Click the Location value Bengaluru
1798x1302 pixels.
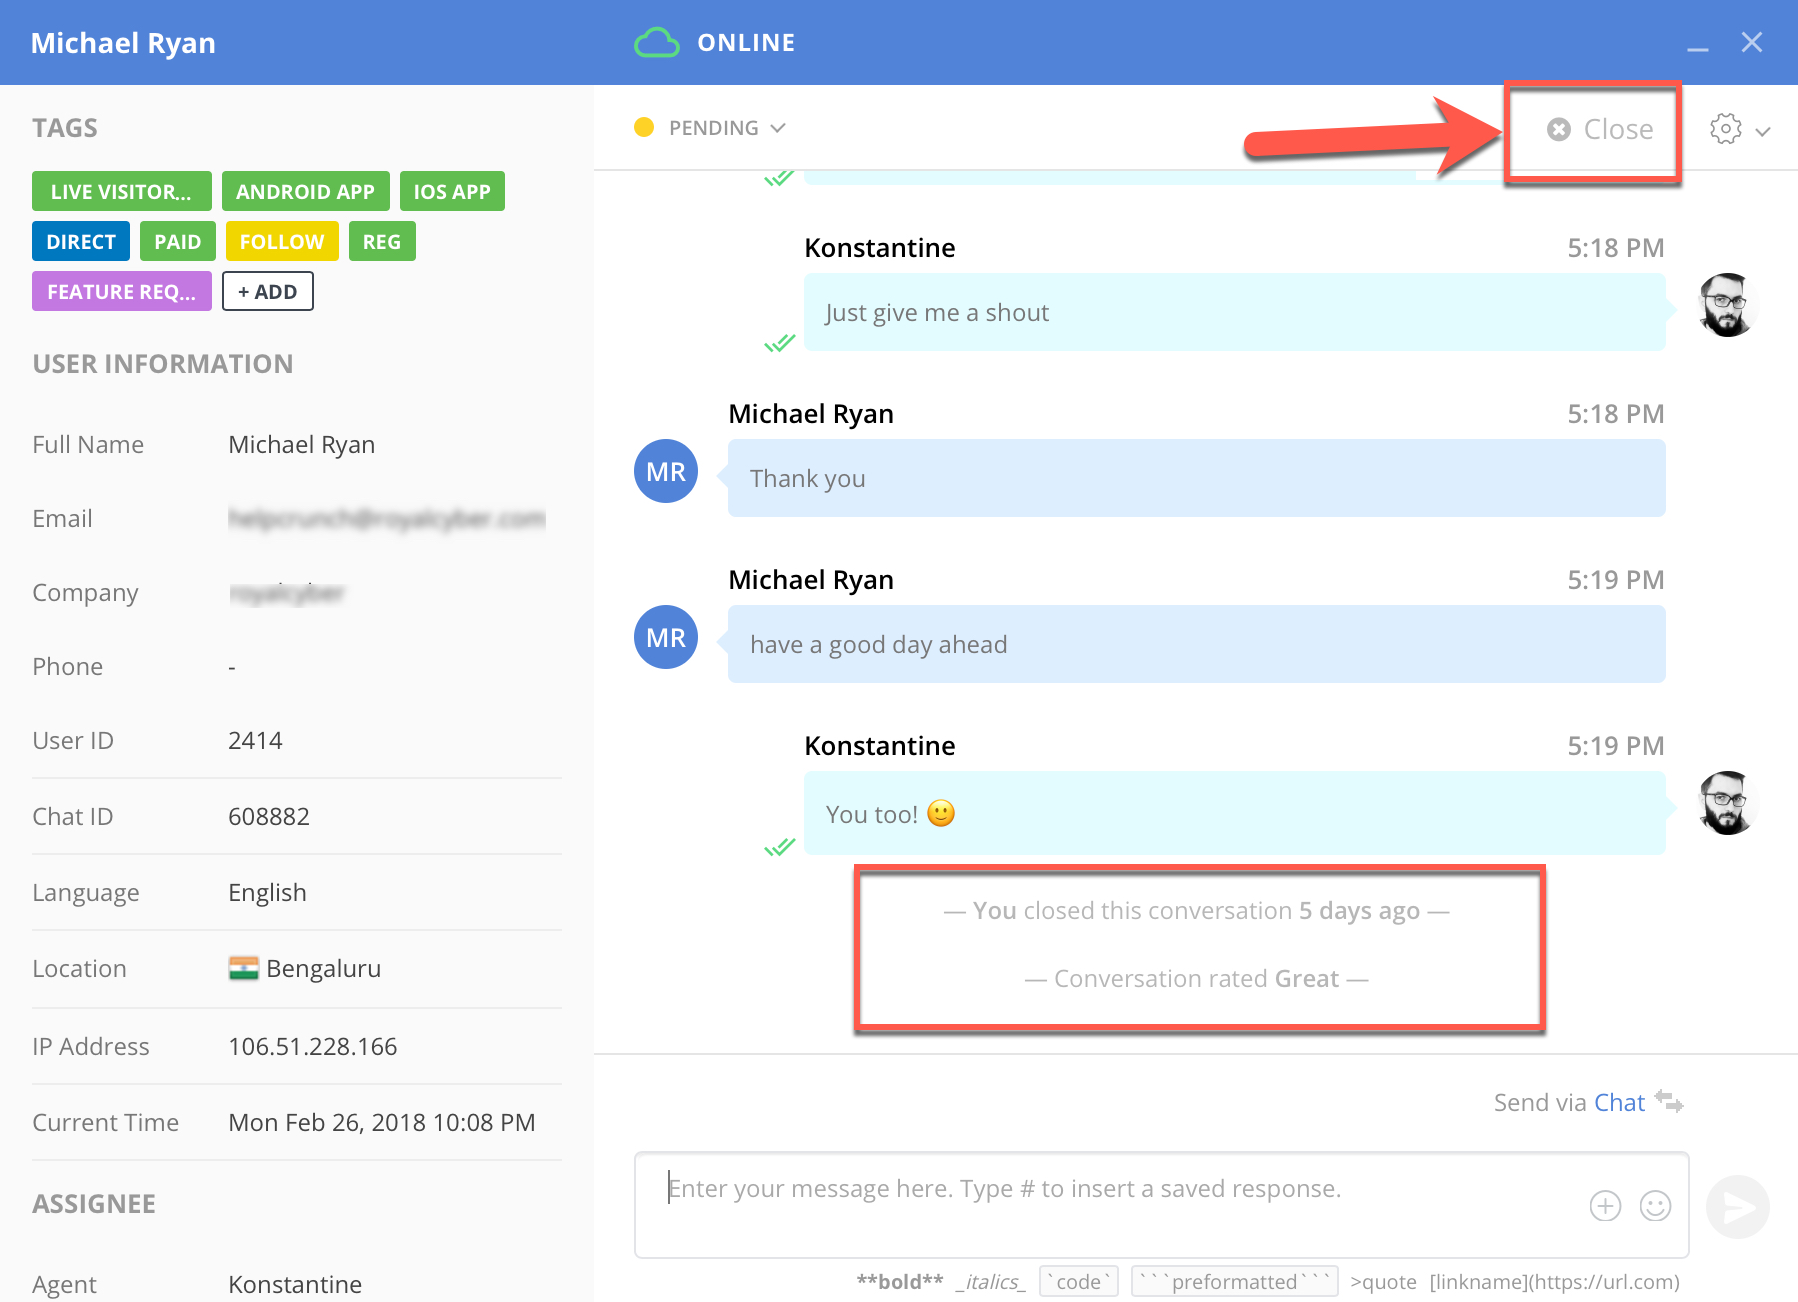323,968
